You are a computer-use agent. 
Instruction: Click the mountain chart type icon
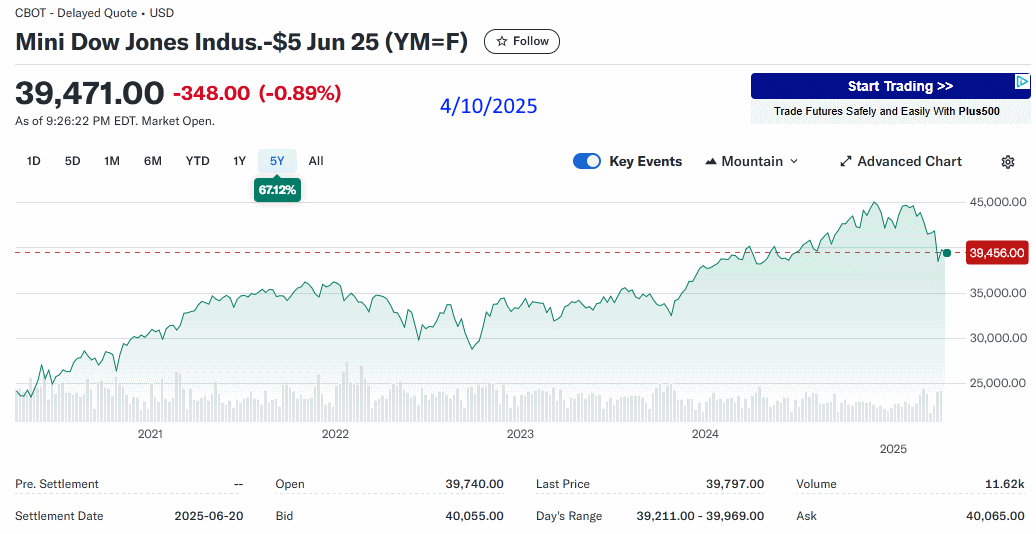[711, 161]
